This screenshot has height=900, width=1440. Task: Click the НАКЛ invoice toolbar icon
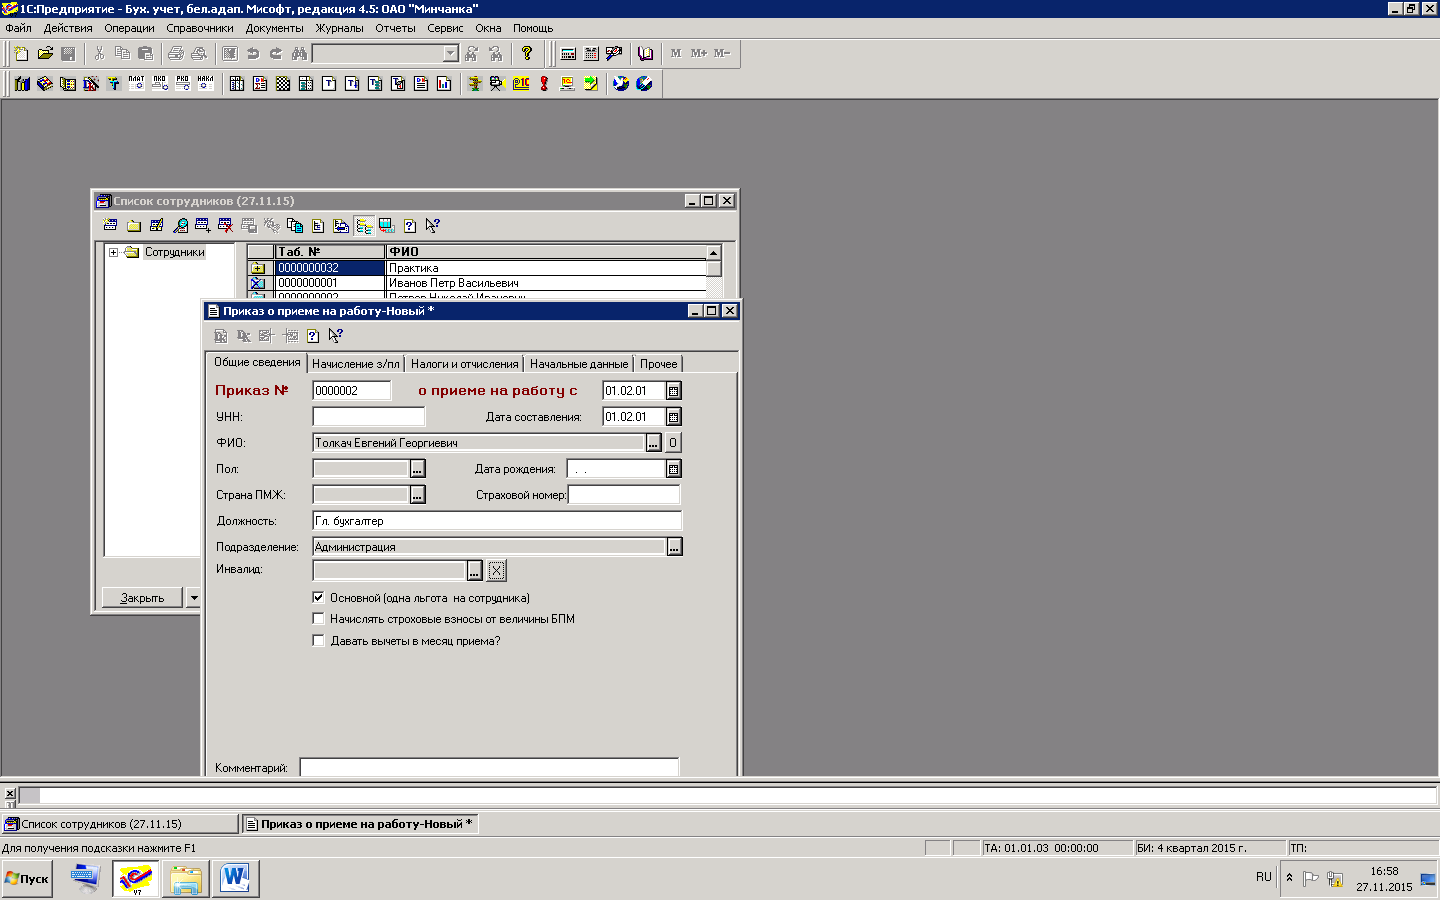205,84
